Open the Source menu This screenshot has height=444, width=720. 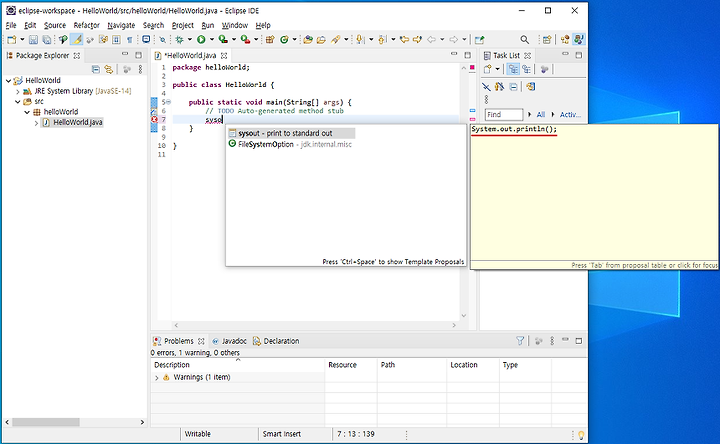[55, 25]
